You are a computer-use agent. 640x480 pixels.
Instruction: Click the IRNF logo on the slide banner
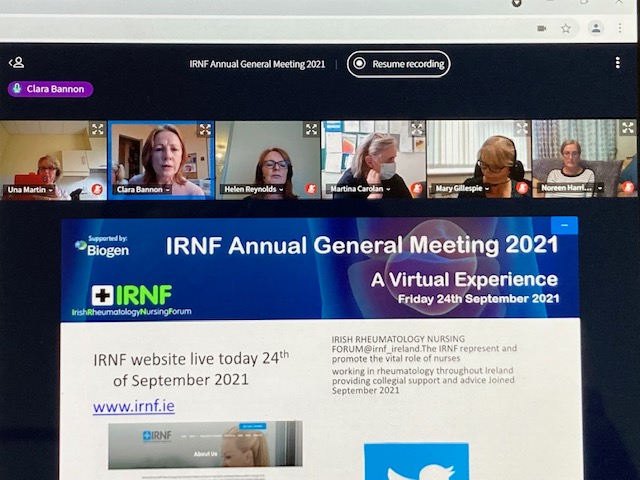point(131,300)
